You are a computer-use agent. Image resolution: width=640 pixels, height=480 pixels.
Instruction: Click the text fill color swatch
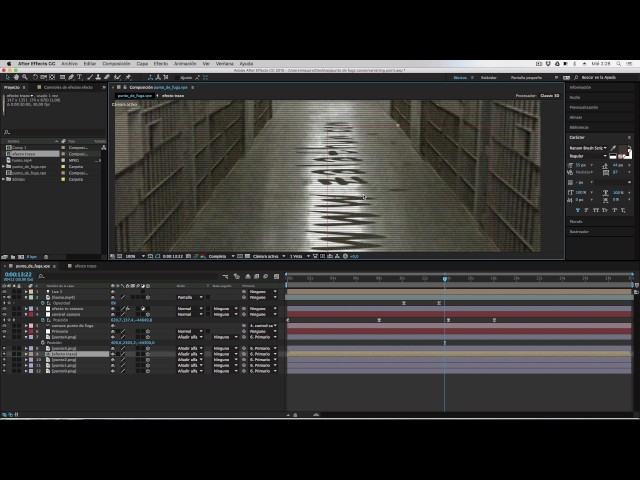point(624,151)
